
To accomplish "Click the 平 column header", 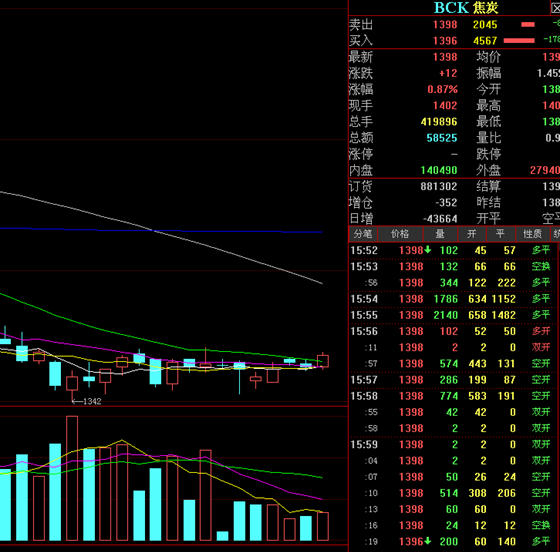I will tap(500, 234).
